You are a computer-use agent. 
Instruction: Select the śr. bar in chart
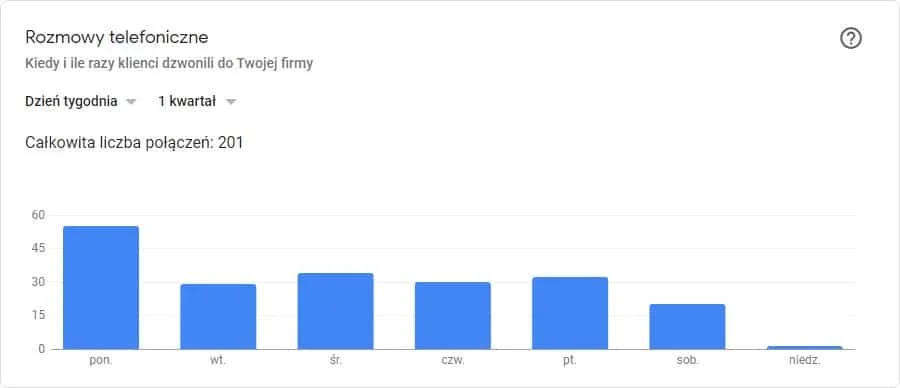tap(335, 311)
